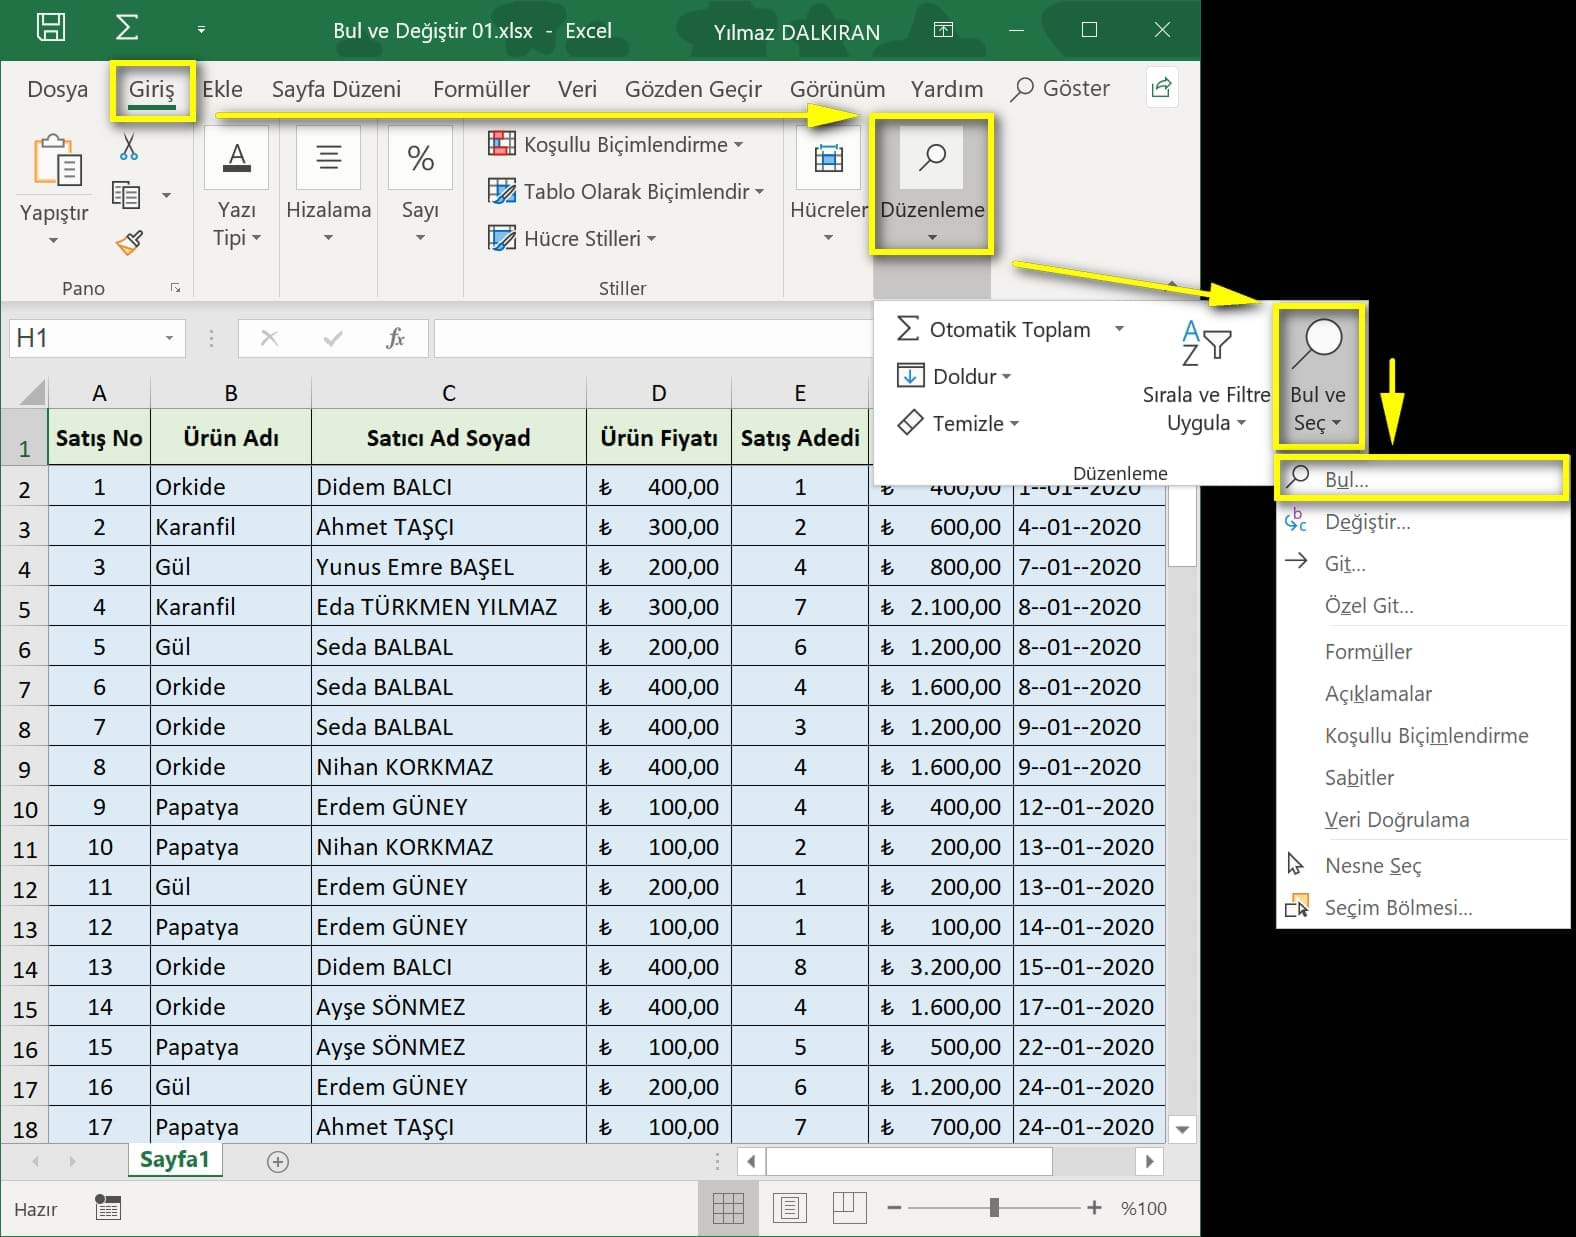Choose Açıklamalar menu entry
The width and height of the screenshot is (1576, 1237).
coord(1422,694)
